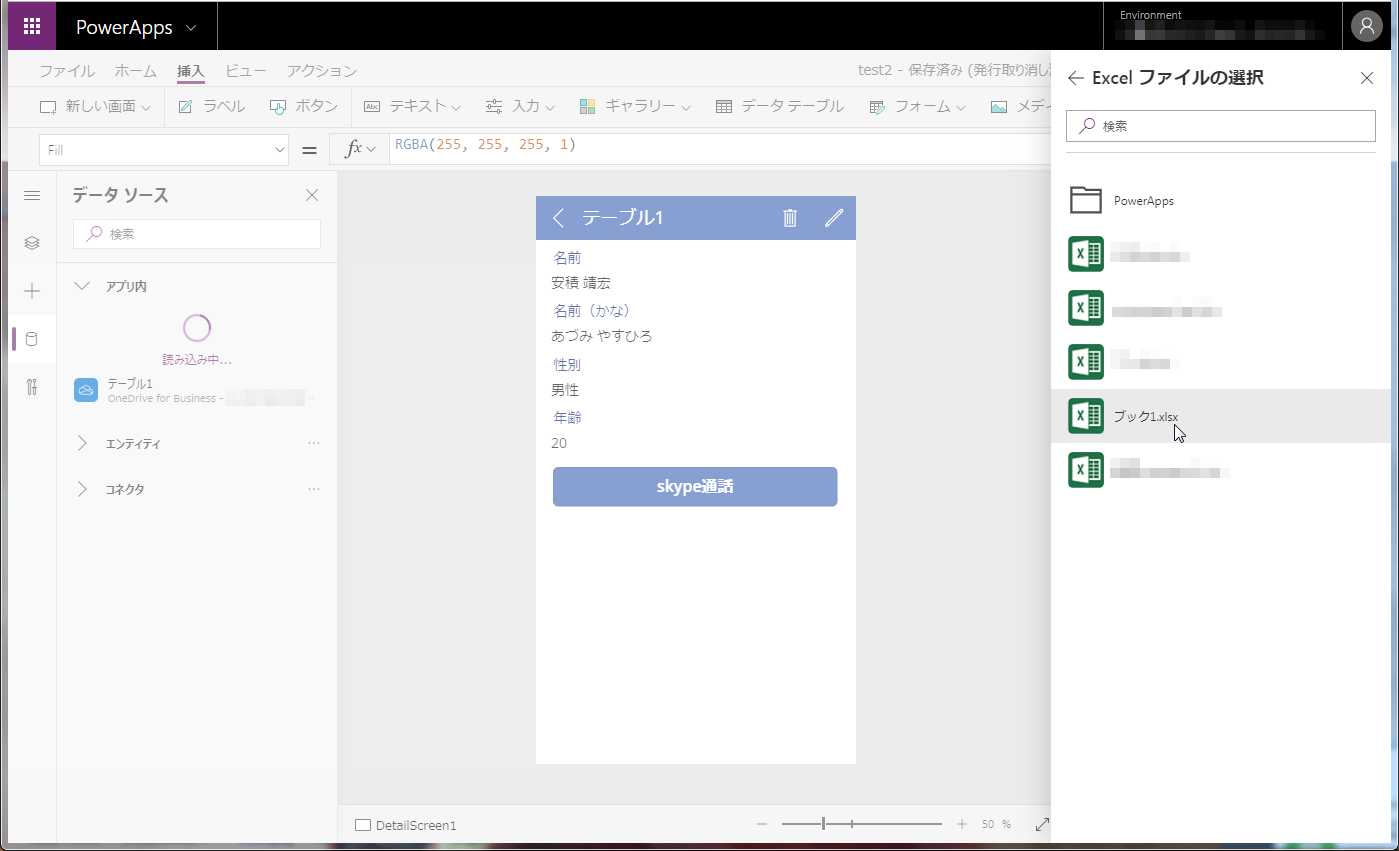Switch to the アクション tab
1399x851 pixels.
pos(322,71)
